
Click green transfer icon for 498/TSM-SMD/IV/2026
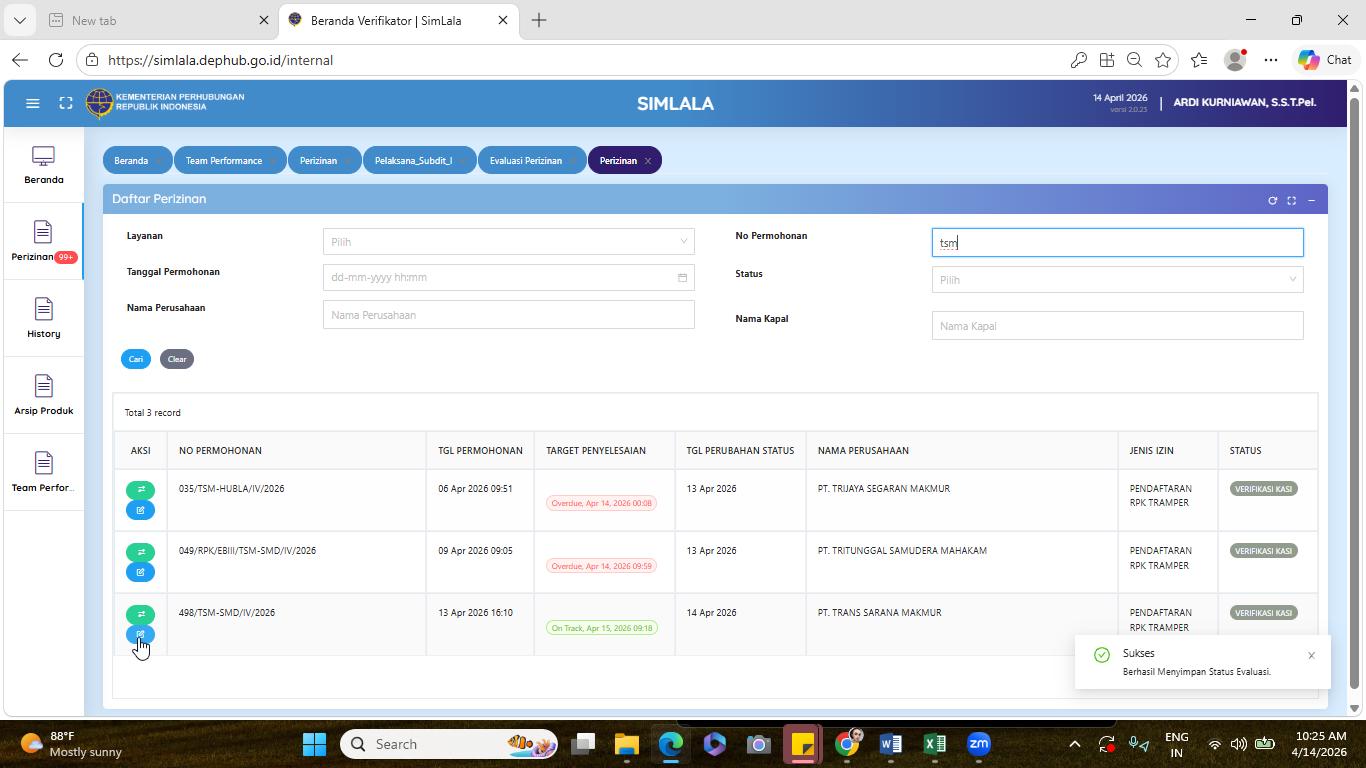click(x=140, y=614)
